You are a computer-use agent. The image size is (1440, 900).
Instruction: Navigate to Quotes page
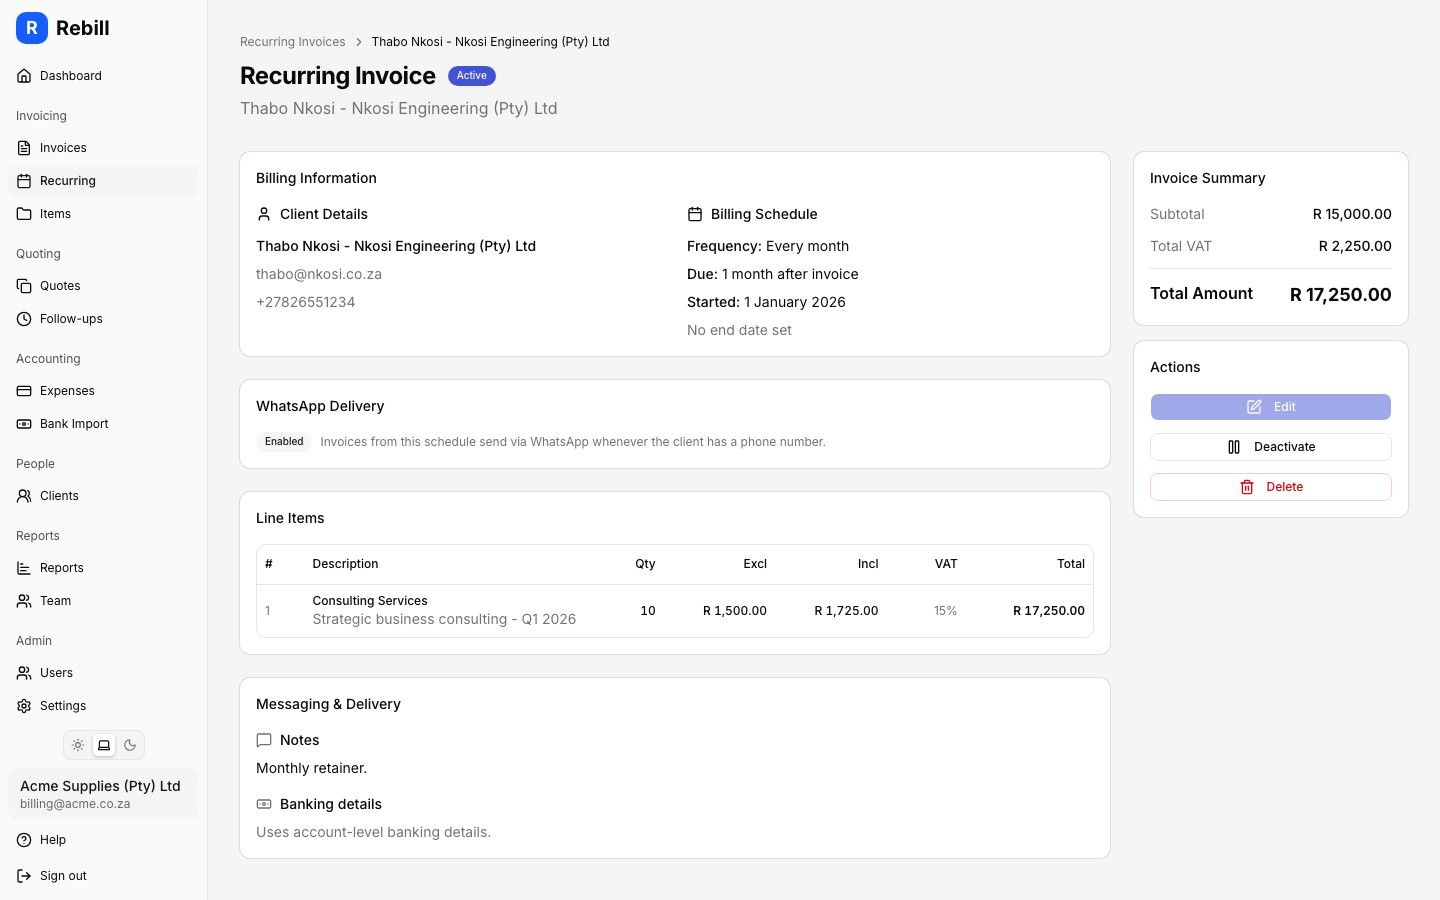click(104, 286)
